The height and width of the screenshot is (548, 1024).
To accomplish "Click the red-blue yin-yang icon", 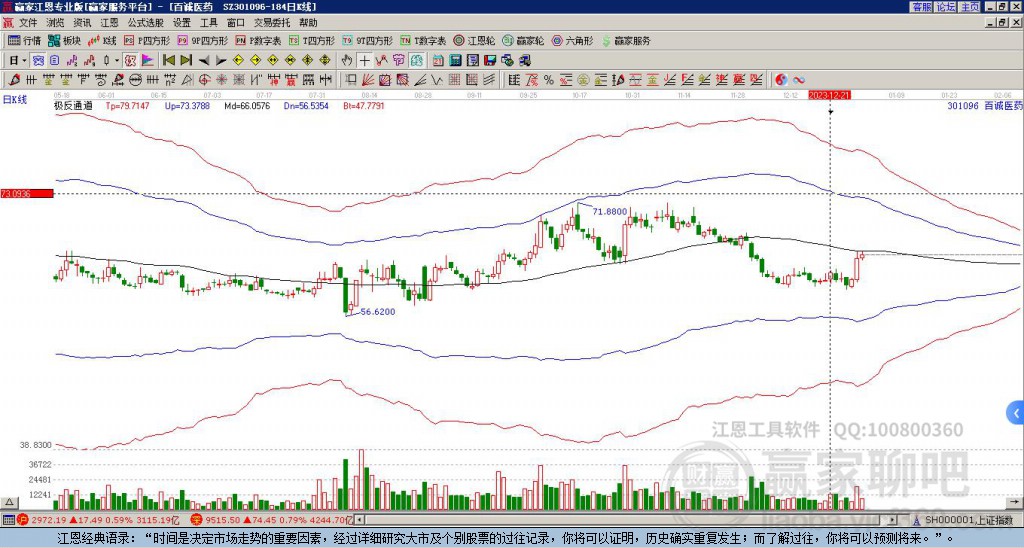I will tap(781, 80).
